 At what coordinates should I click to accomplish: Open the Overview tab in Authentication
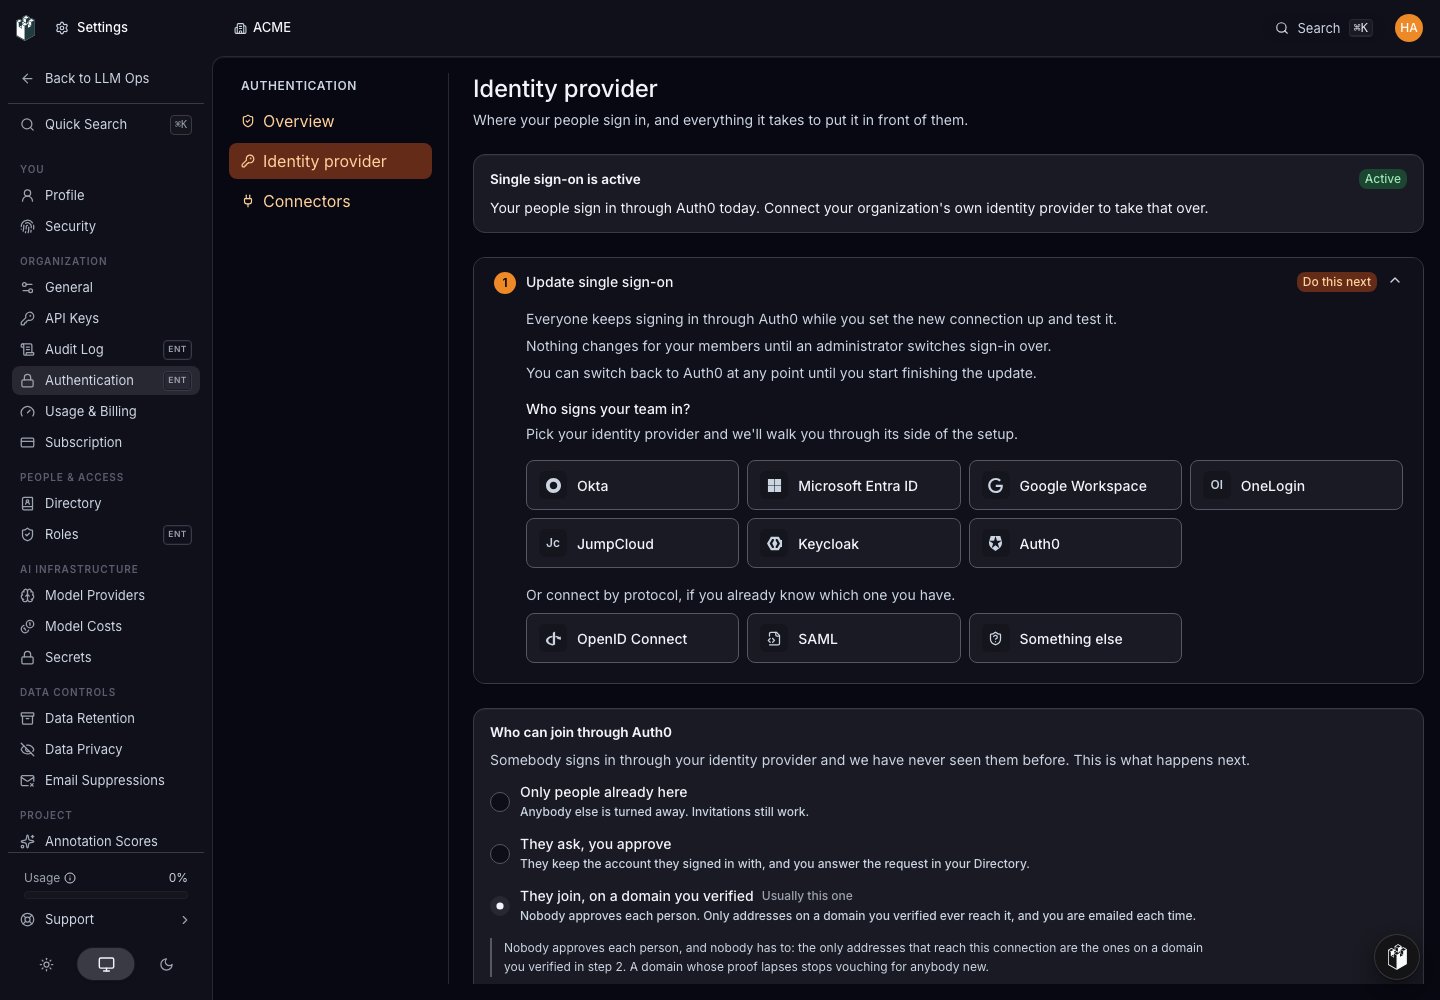[x=330, y=121]
